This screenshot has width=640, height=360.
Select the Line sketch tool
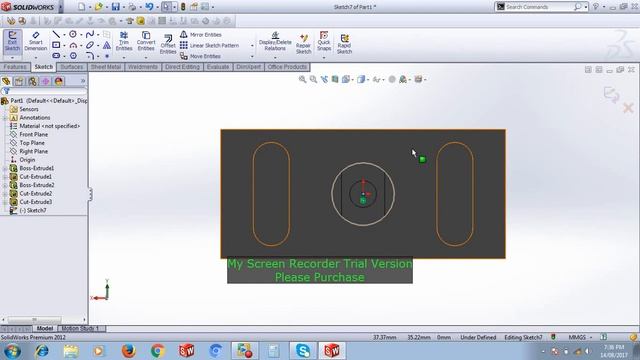click(56, 34)
